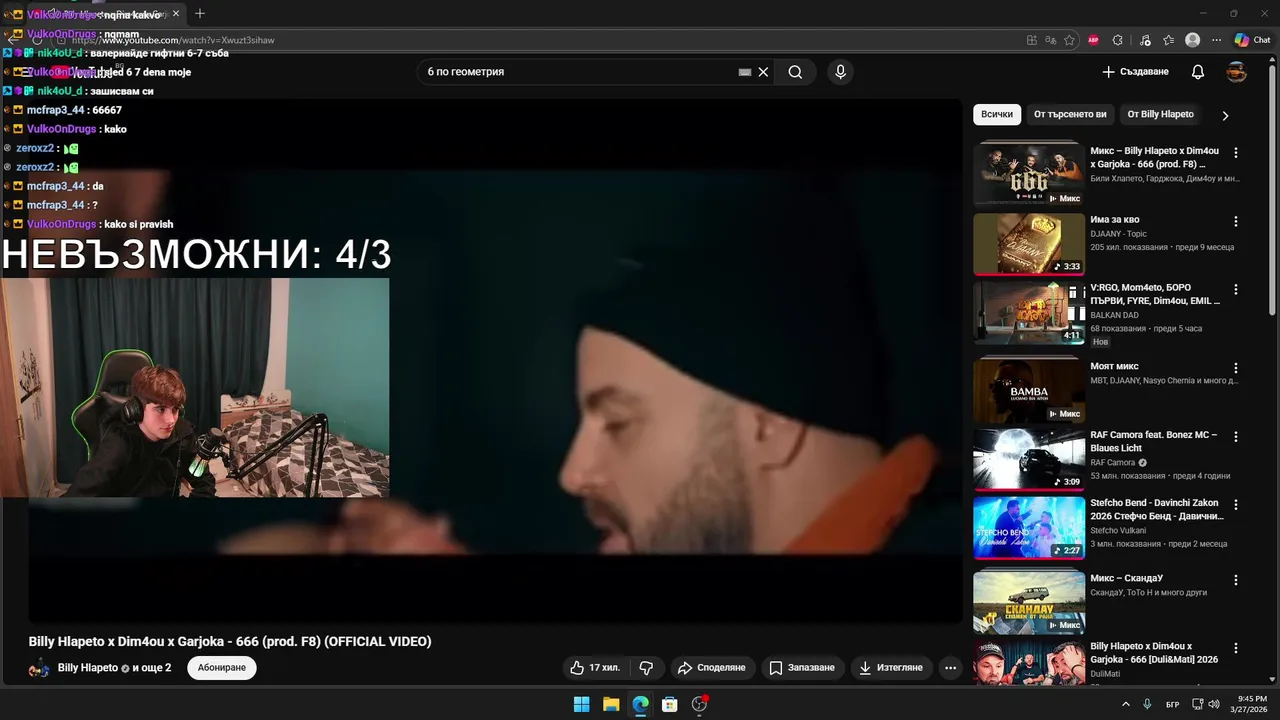Open Моят микс playlist thumbnail
Screen dimensions: 1280x720
click(1029, 391)
